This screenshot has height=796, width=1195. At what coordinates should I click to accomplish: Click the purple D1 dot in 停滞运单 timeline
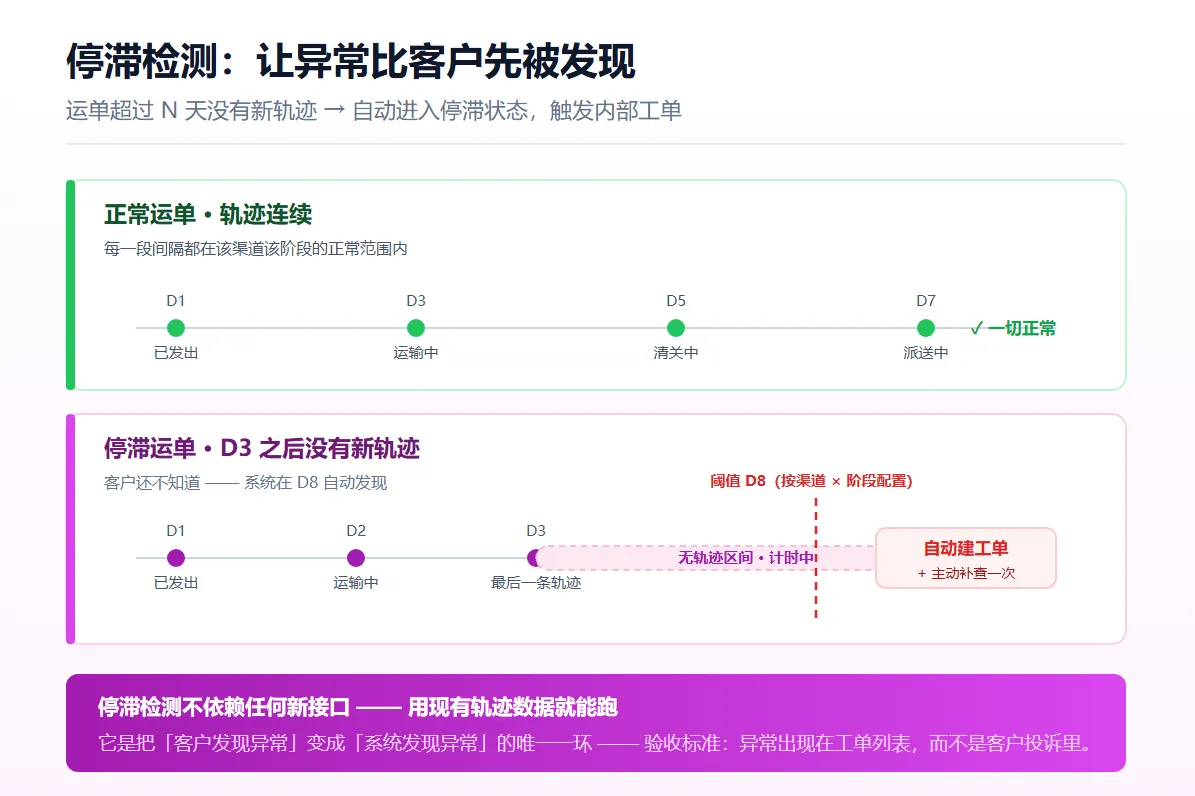[x=175, y=558]
